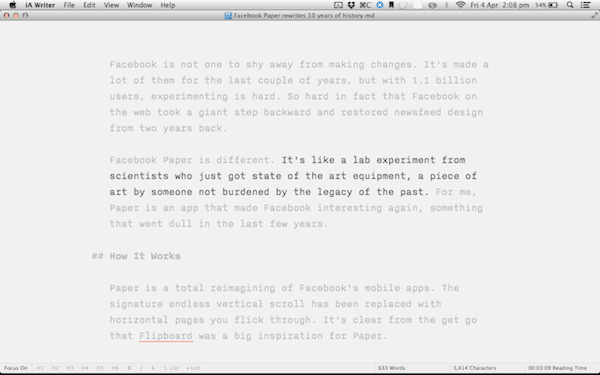Apply H1 heading from the status bar

point(40,368)
